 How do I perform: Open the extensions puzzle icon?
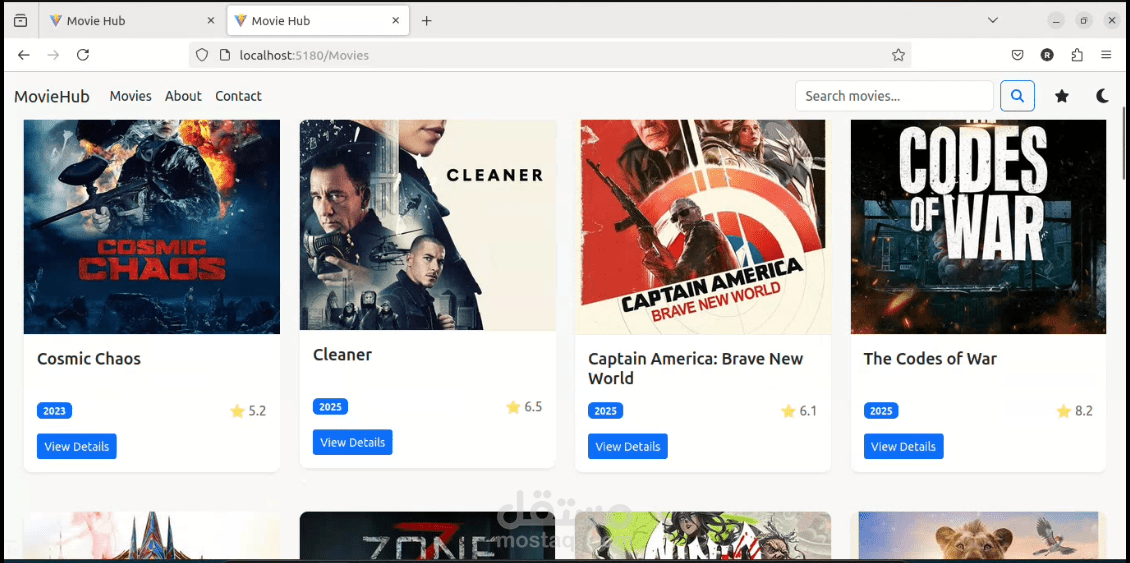click(1077, 55)
